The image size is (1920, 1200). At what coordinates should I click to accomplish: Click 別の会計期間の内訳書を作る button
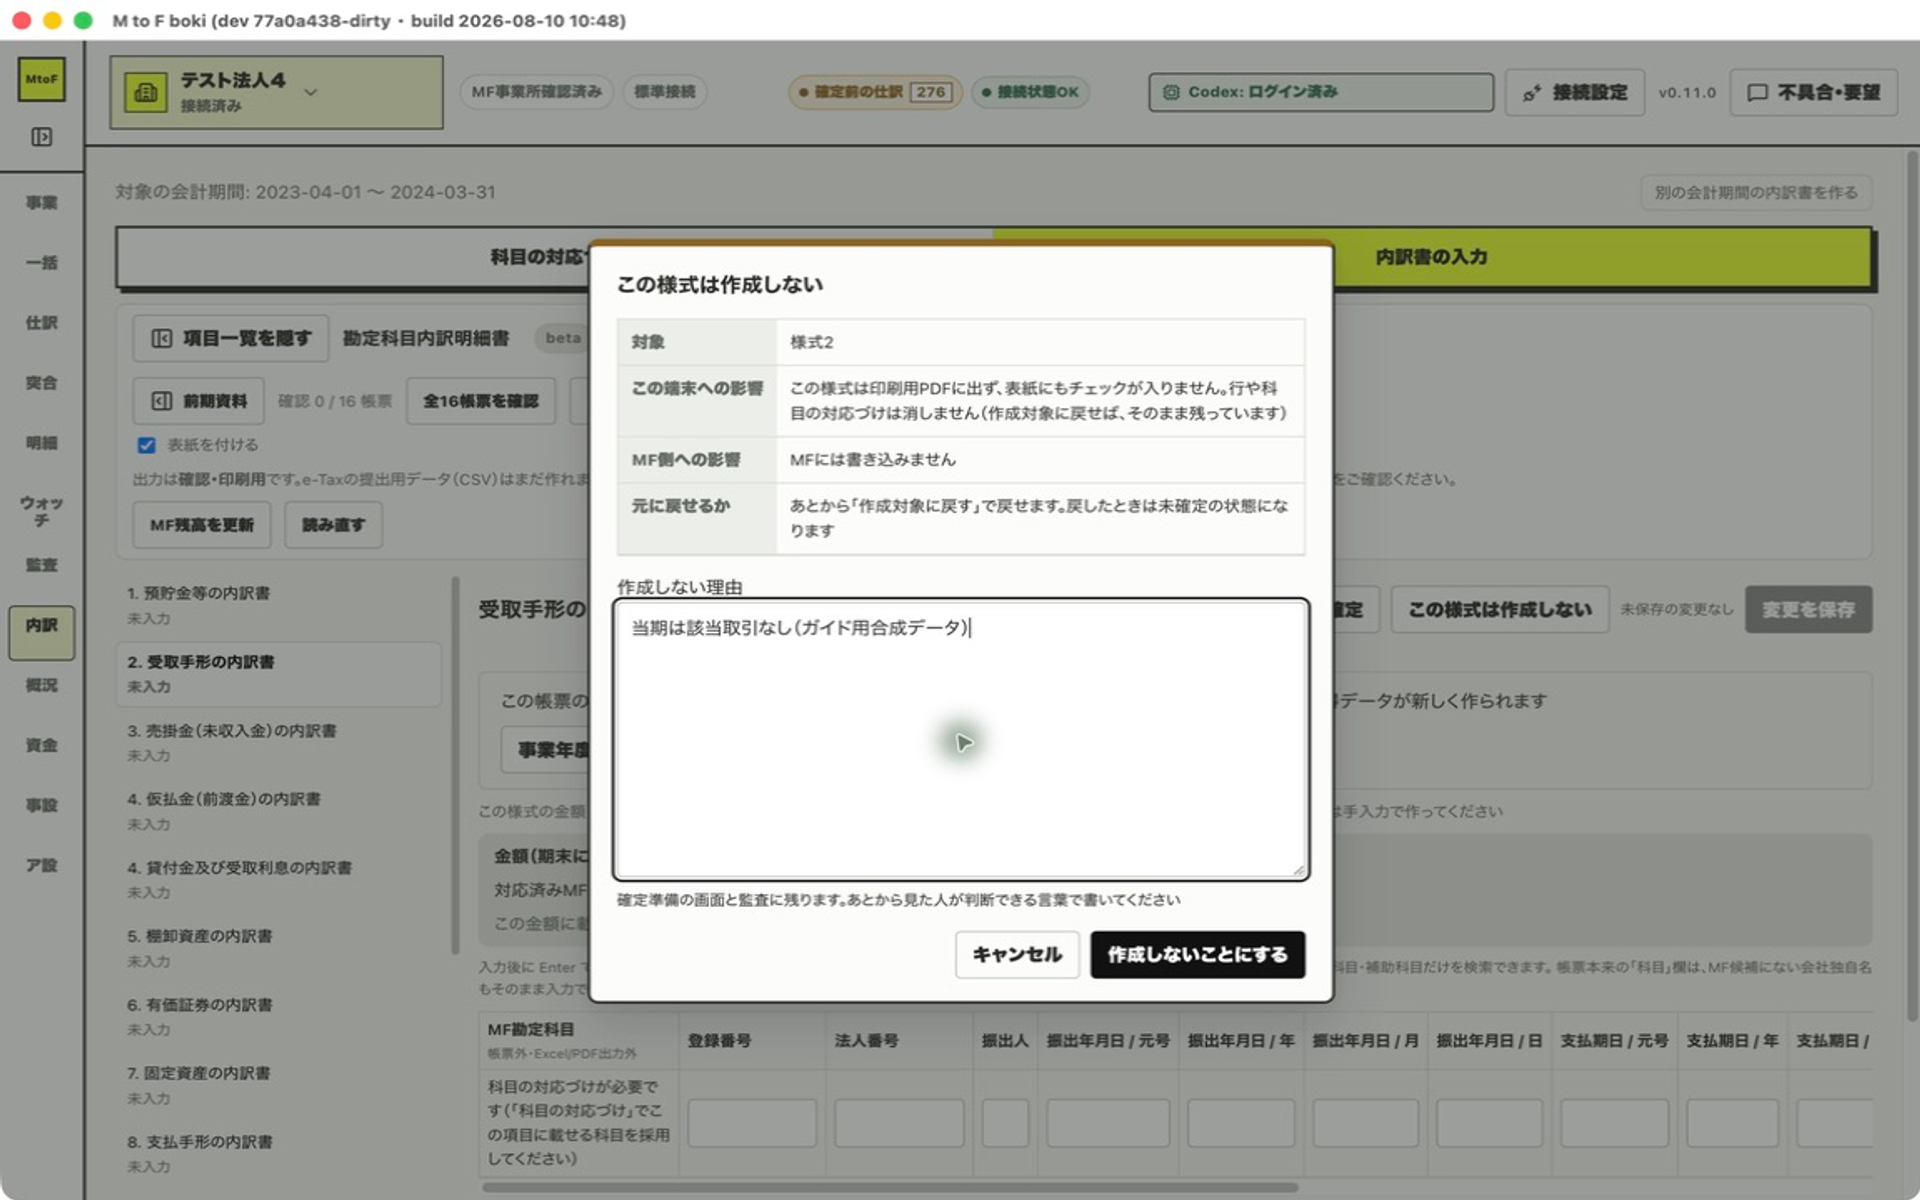[1756, 192]
